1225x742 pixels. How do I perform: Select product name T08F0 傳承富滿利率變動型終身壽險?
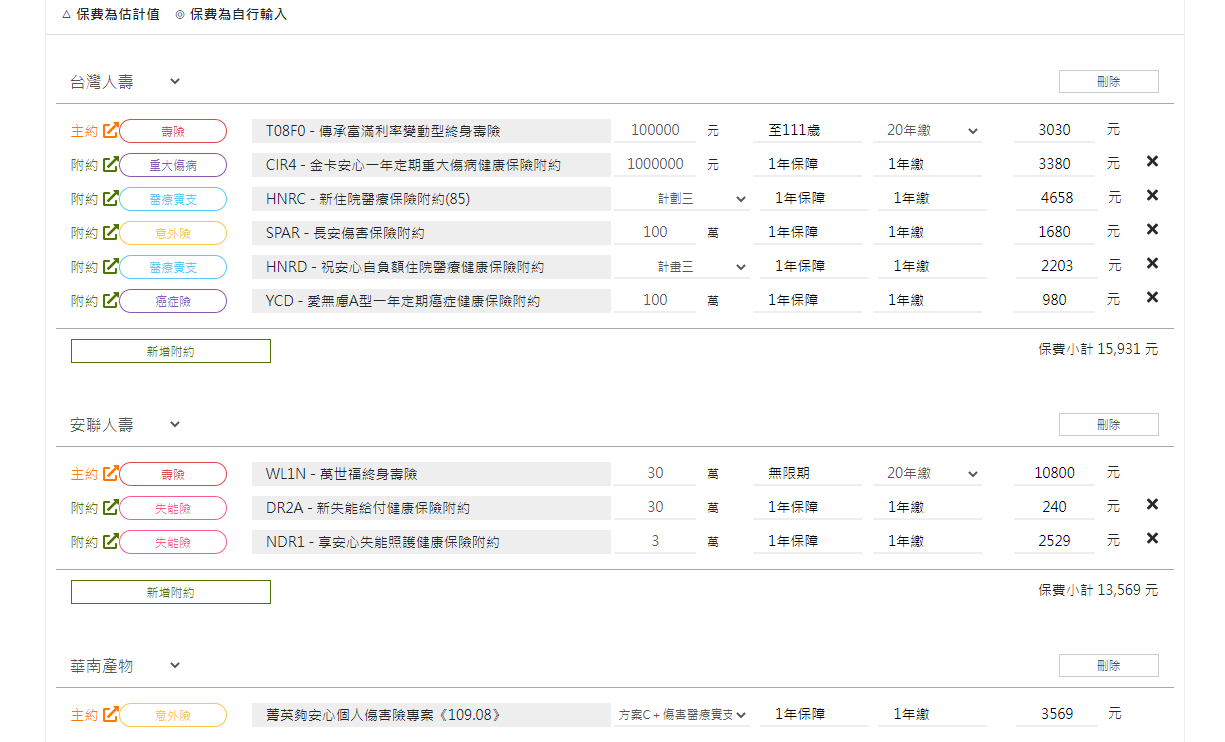pyautogui.click(x=431, y=131)
